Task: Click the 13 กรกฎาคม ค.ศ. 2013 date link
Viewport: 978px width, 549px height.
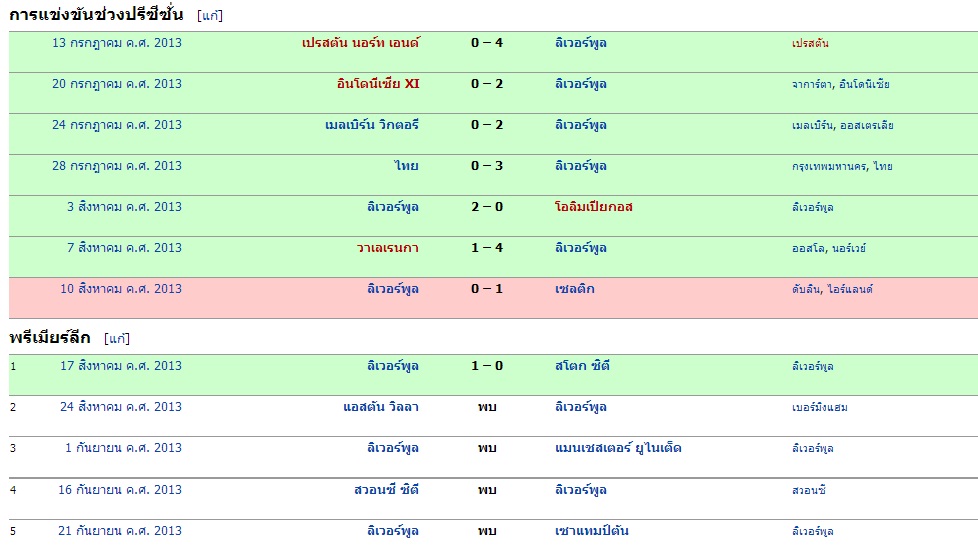Action: (x=117, y=43)
